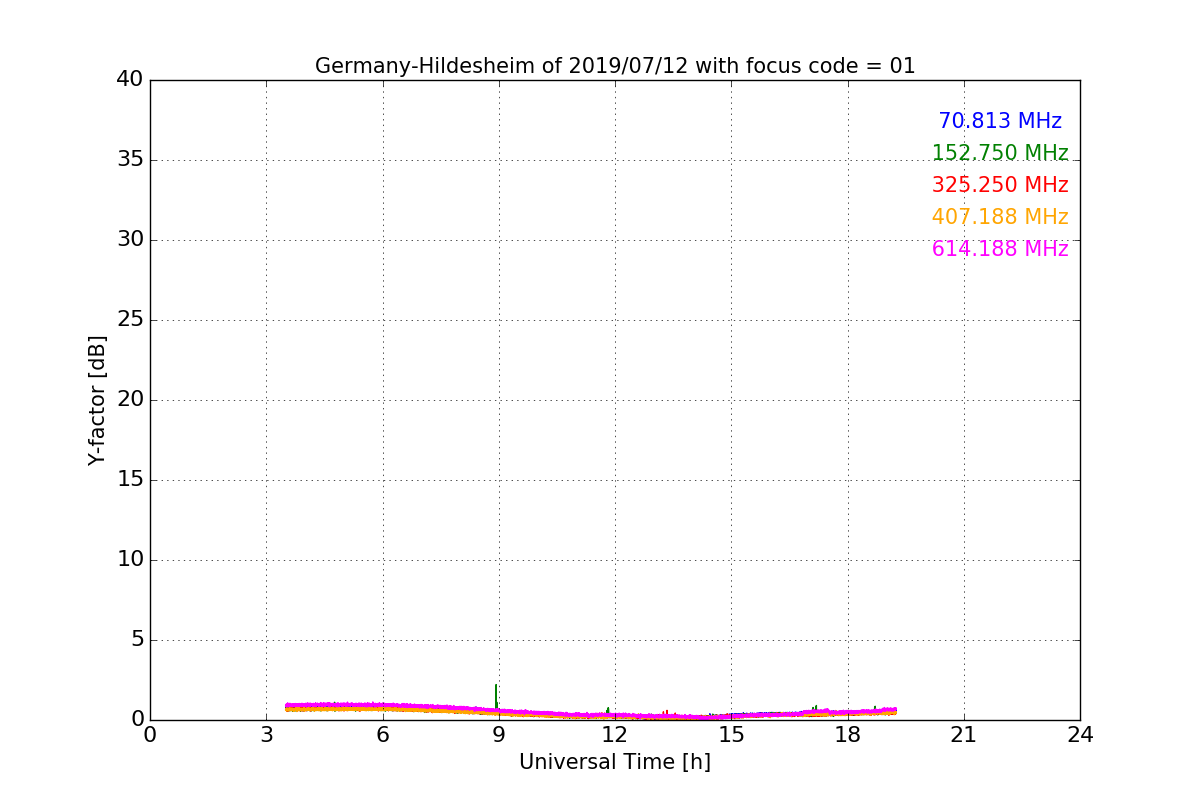
Task: Click the red spike after 13 hours
Action: pyautogui.click(x=665, y=713)
